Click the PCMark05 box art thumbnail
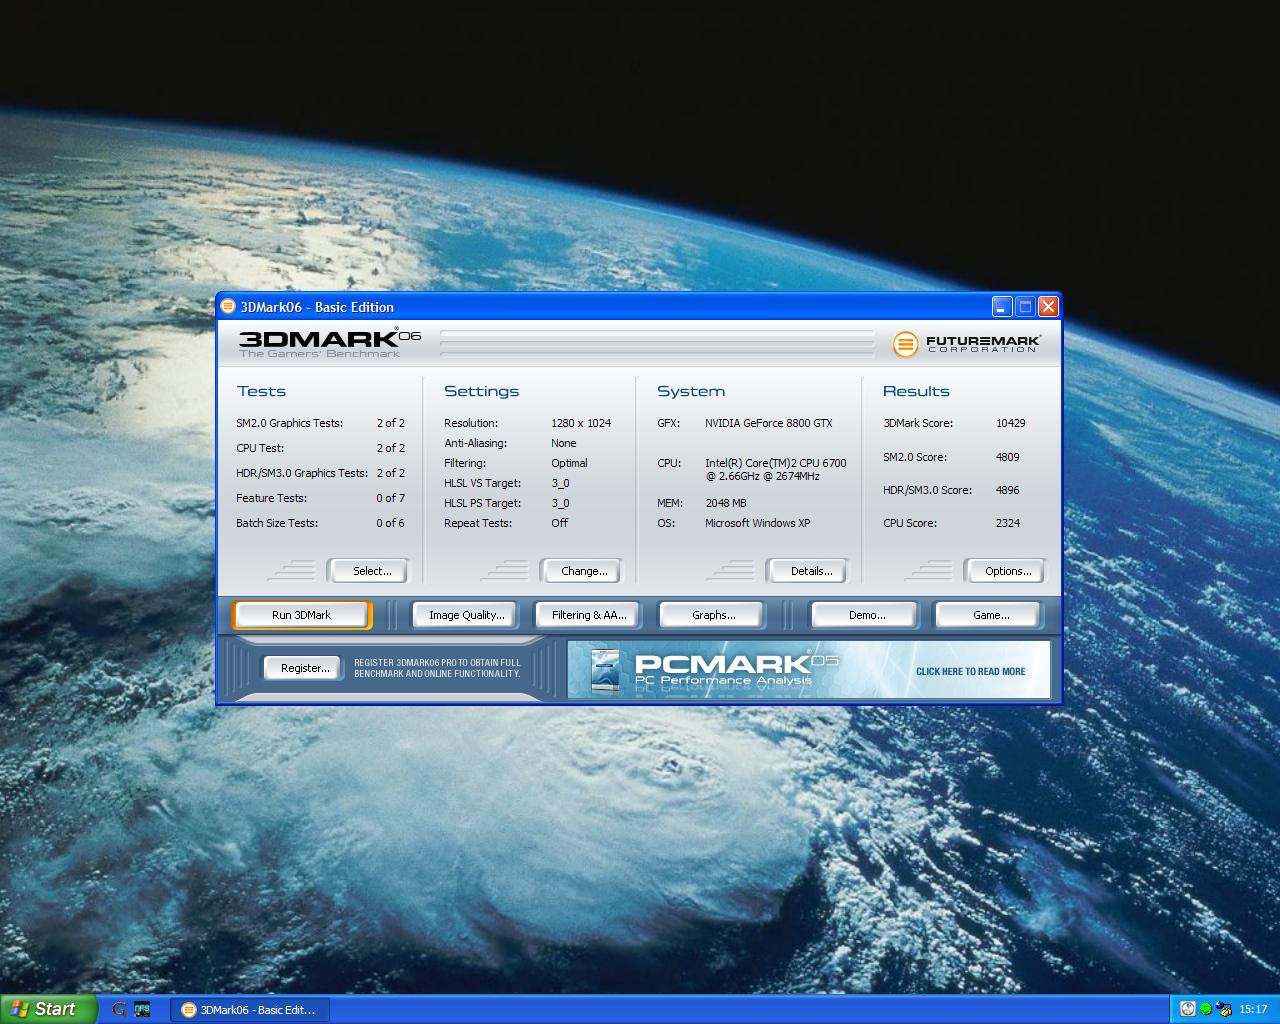The height and width of the screenshot is (1024, 1280). point(606,671)
